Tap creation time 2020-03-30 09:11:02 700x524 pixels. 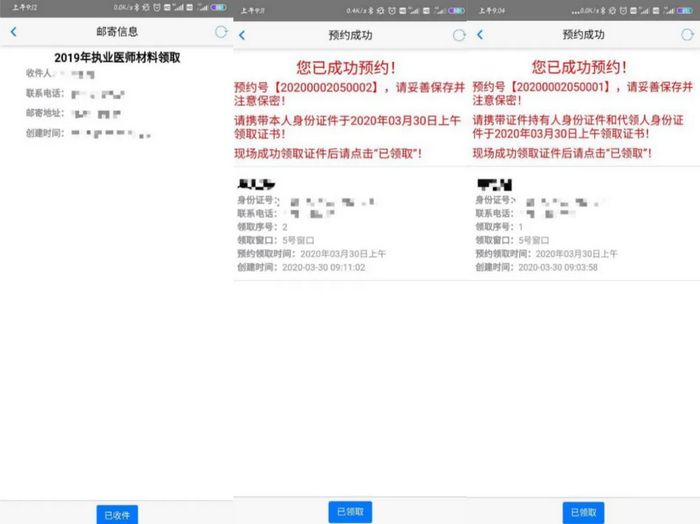[323, 268]
